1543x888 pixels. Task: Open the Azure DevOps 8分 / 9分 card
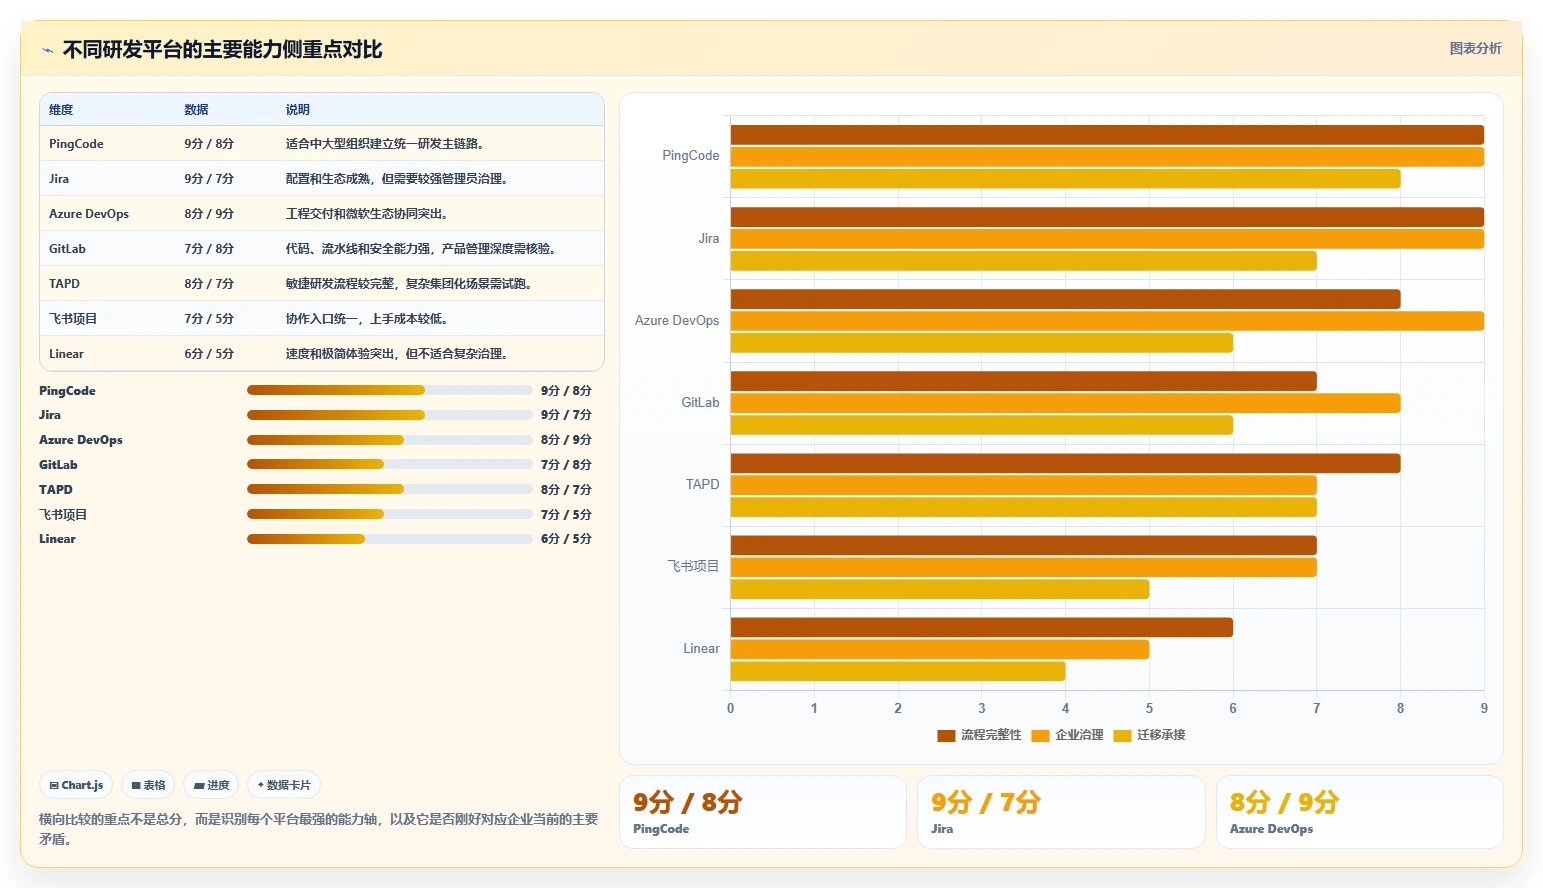pyautogui.click(x=1359, y=812)
